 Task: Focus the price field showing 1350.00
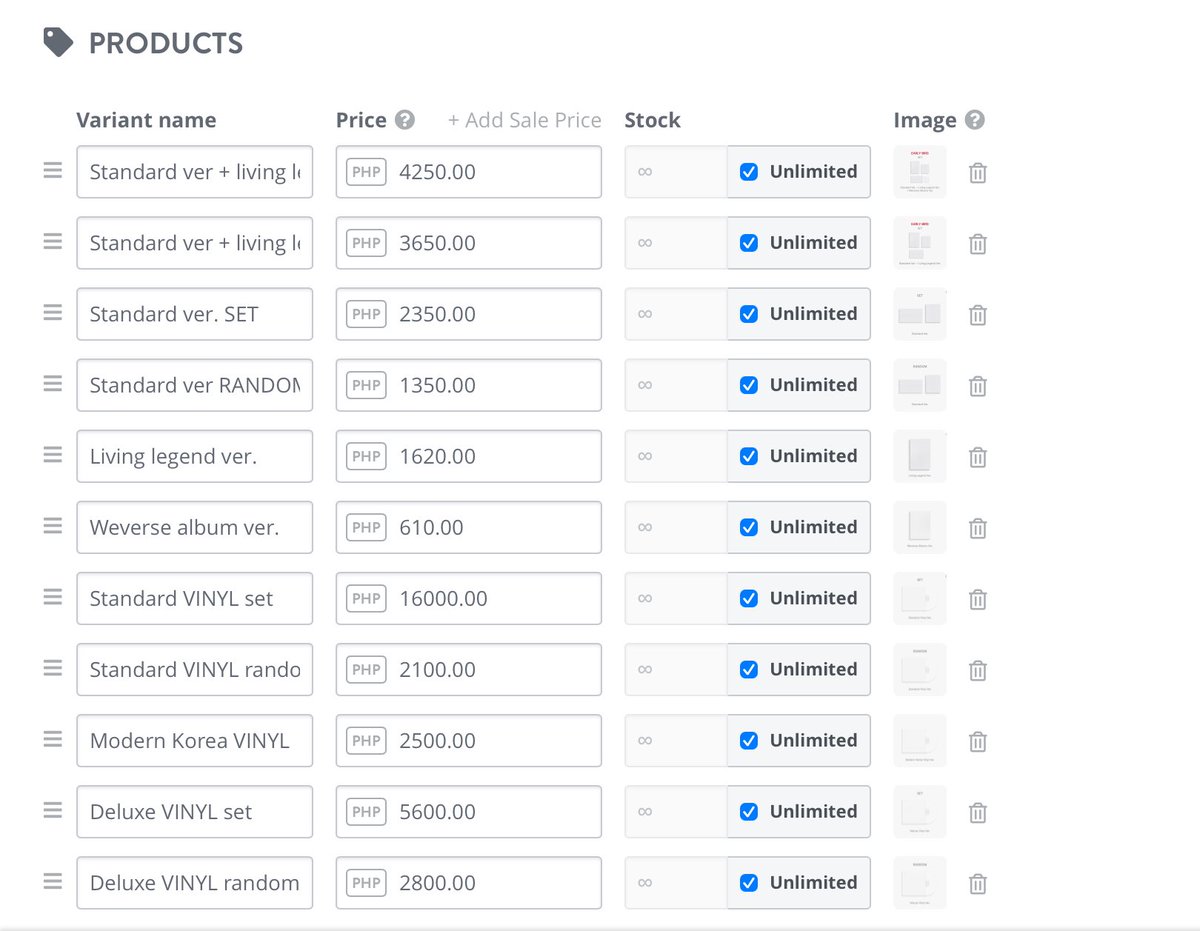[469, 385]
